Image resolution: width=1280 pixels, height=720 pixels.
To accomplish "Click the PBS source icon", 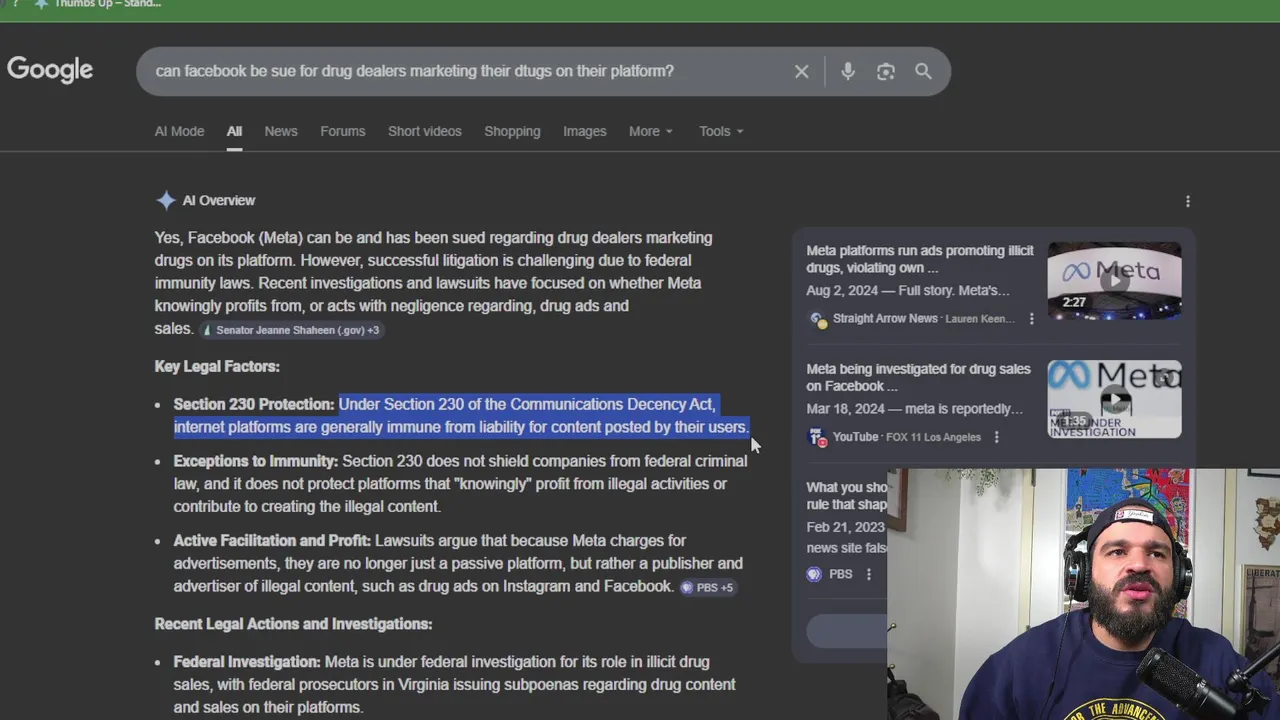I will [x=814, y=574].
